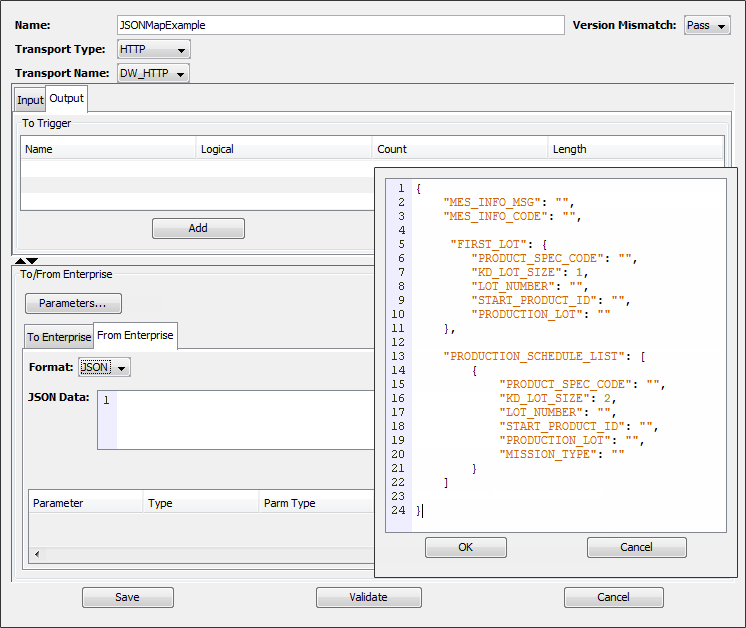Switch to the Input tab

(30, 100)
